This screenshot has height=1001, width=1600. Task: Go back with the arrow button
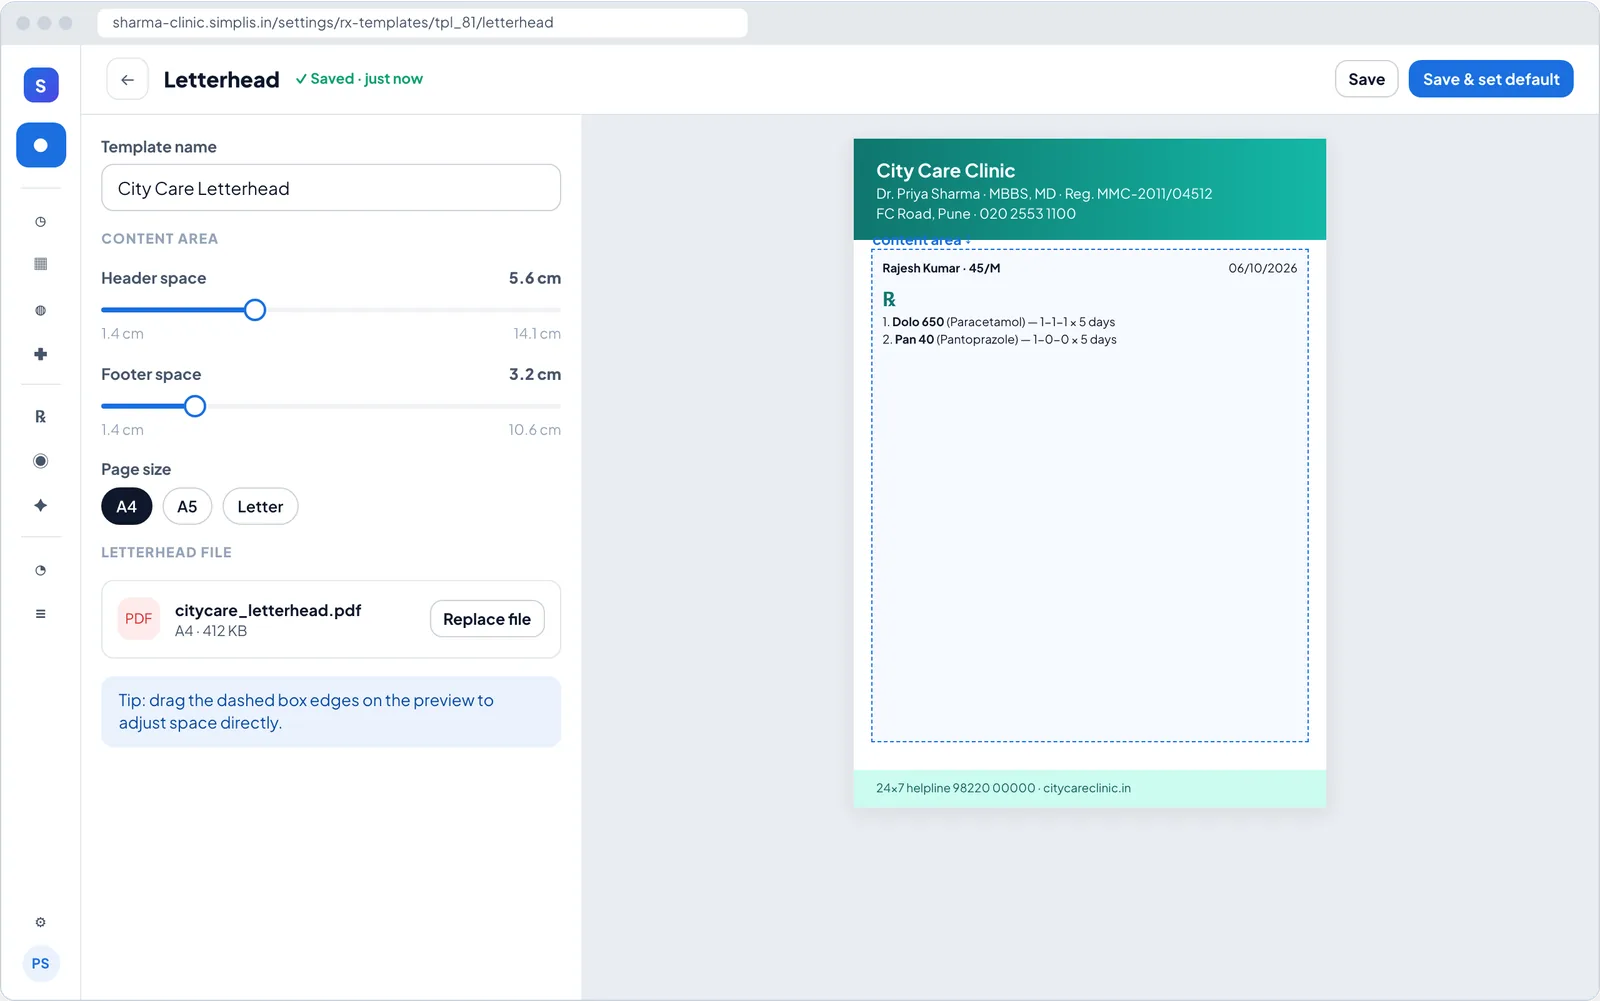tap(127, 79)
